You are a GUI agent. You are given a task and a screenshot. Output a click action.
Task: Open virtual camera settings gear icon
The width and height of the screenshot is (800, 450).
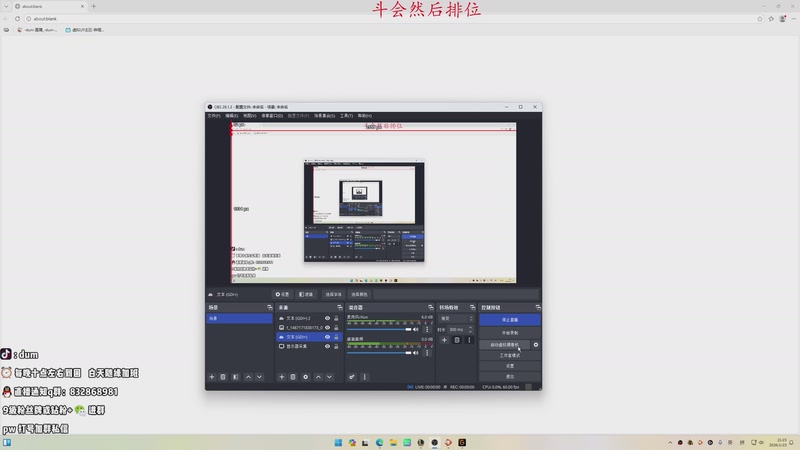point(536,344)
